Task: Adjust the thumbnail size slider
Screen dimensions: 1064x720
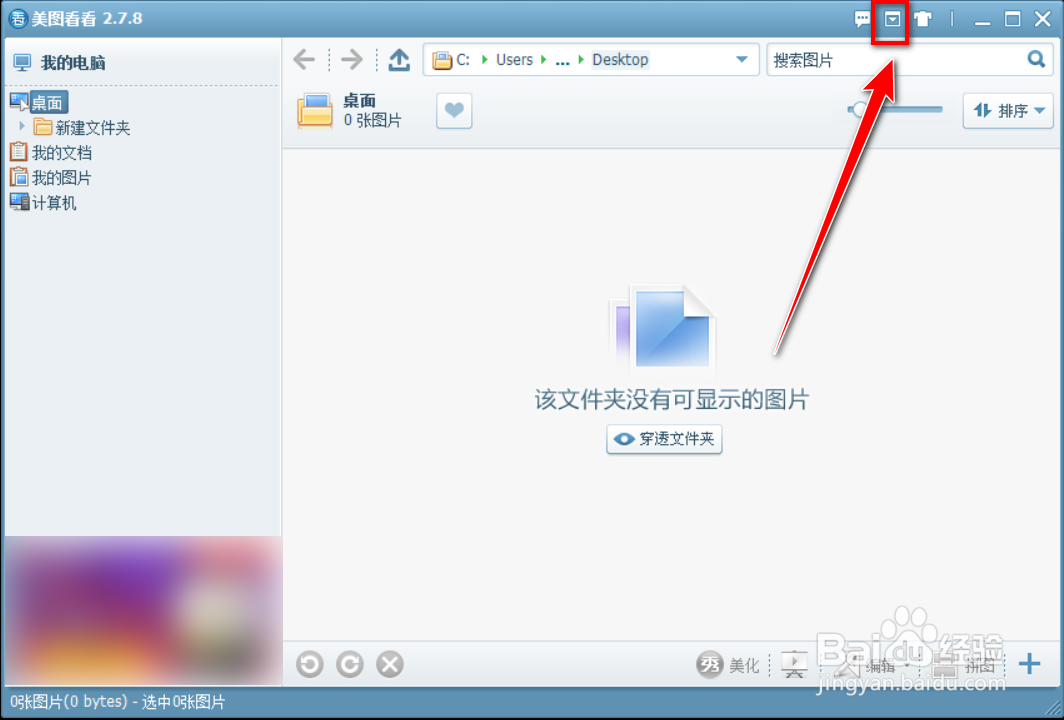Action: pos(896,109)
